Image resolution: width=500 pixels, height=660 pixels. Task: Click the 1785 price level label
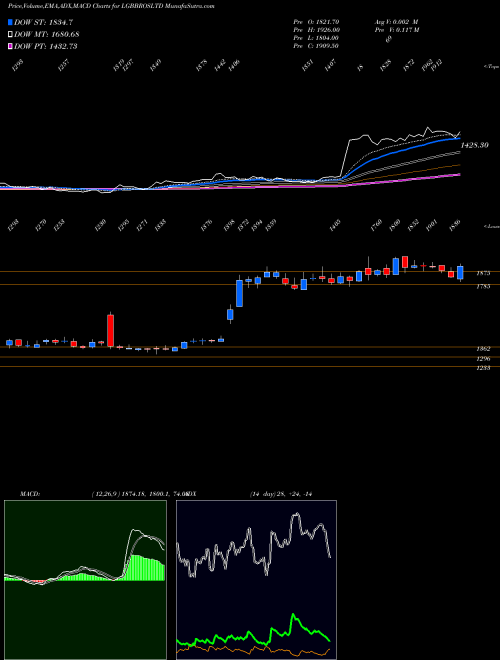(483, 286)
